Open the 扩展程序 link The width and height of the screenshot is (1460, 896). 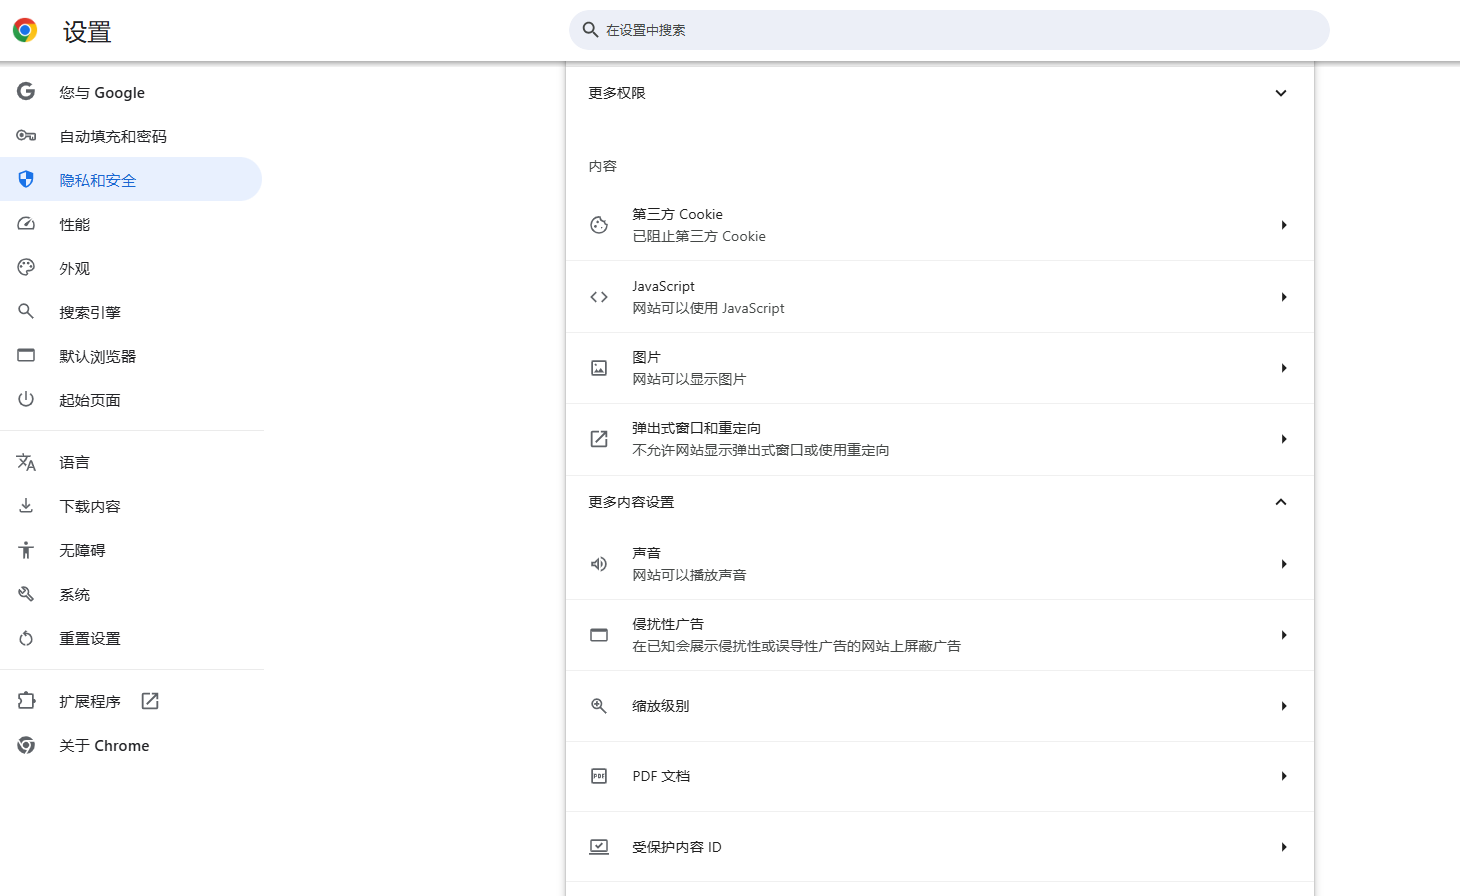click(131, 701)
